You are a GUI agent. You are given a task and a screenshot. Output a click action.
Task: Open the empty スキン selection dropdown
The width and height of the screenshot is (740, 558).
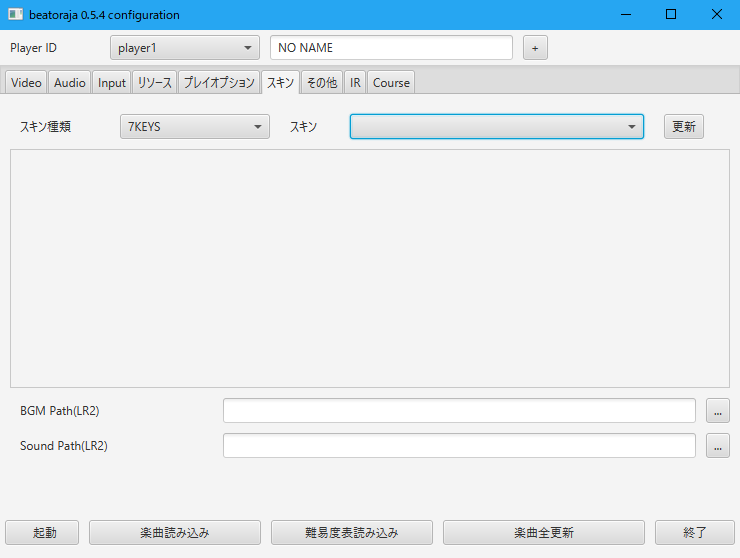[x=496, y=127]
